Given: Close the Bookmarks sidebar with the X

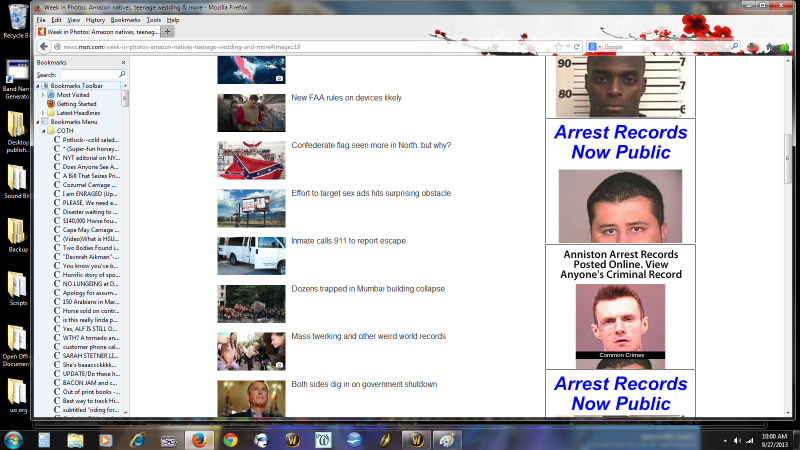Looking at the screenshot, I should tap(123, 62).
